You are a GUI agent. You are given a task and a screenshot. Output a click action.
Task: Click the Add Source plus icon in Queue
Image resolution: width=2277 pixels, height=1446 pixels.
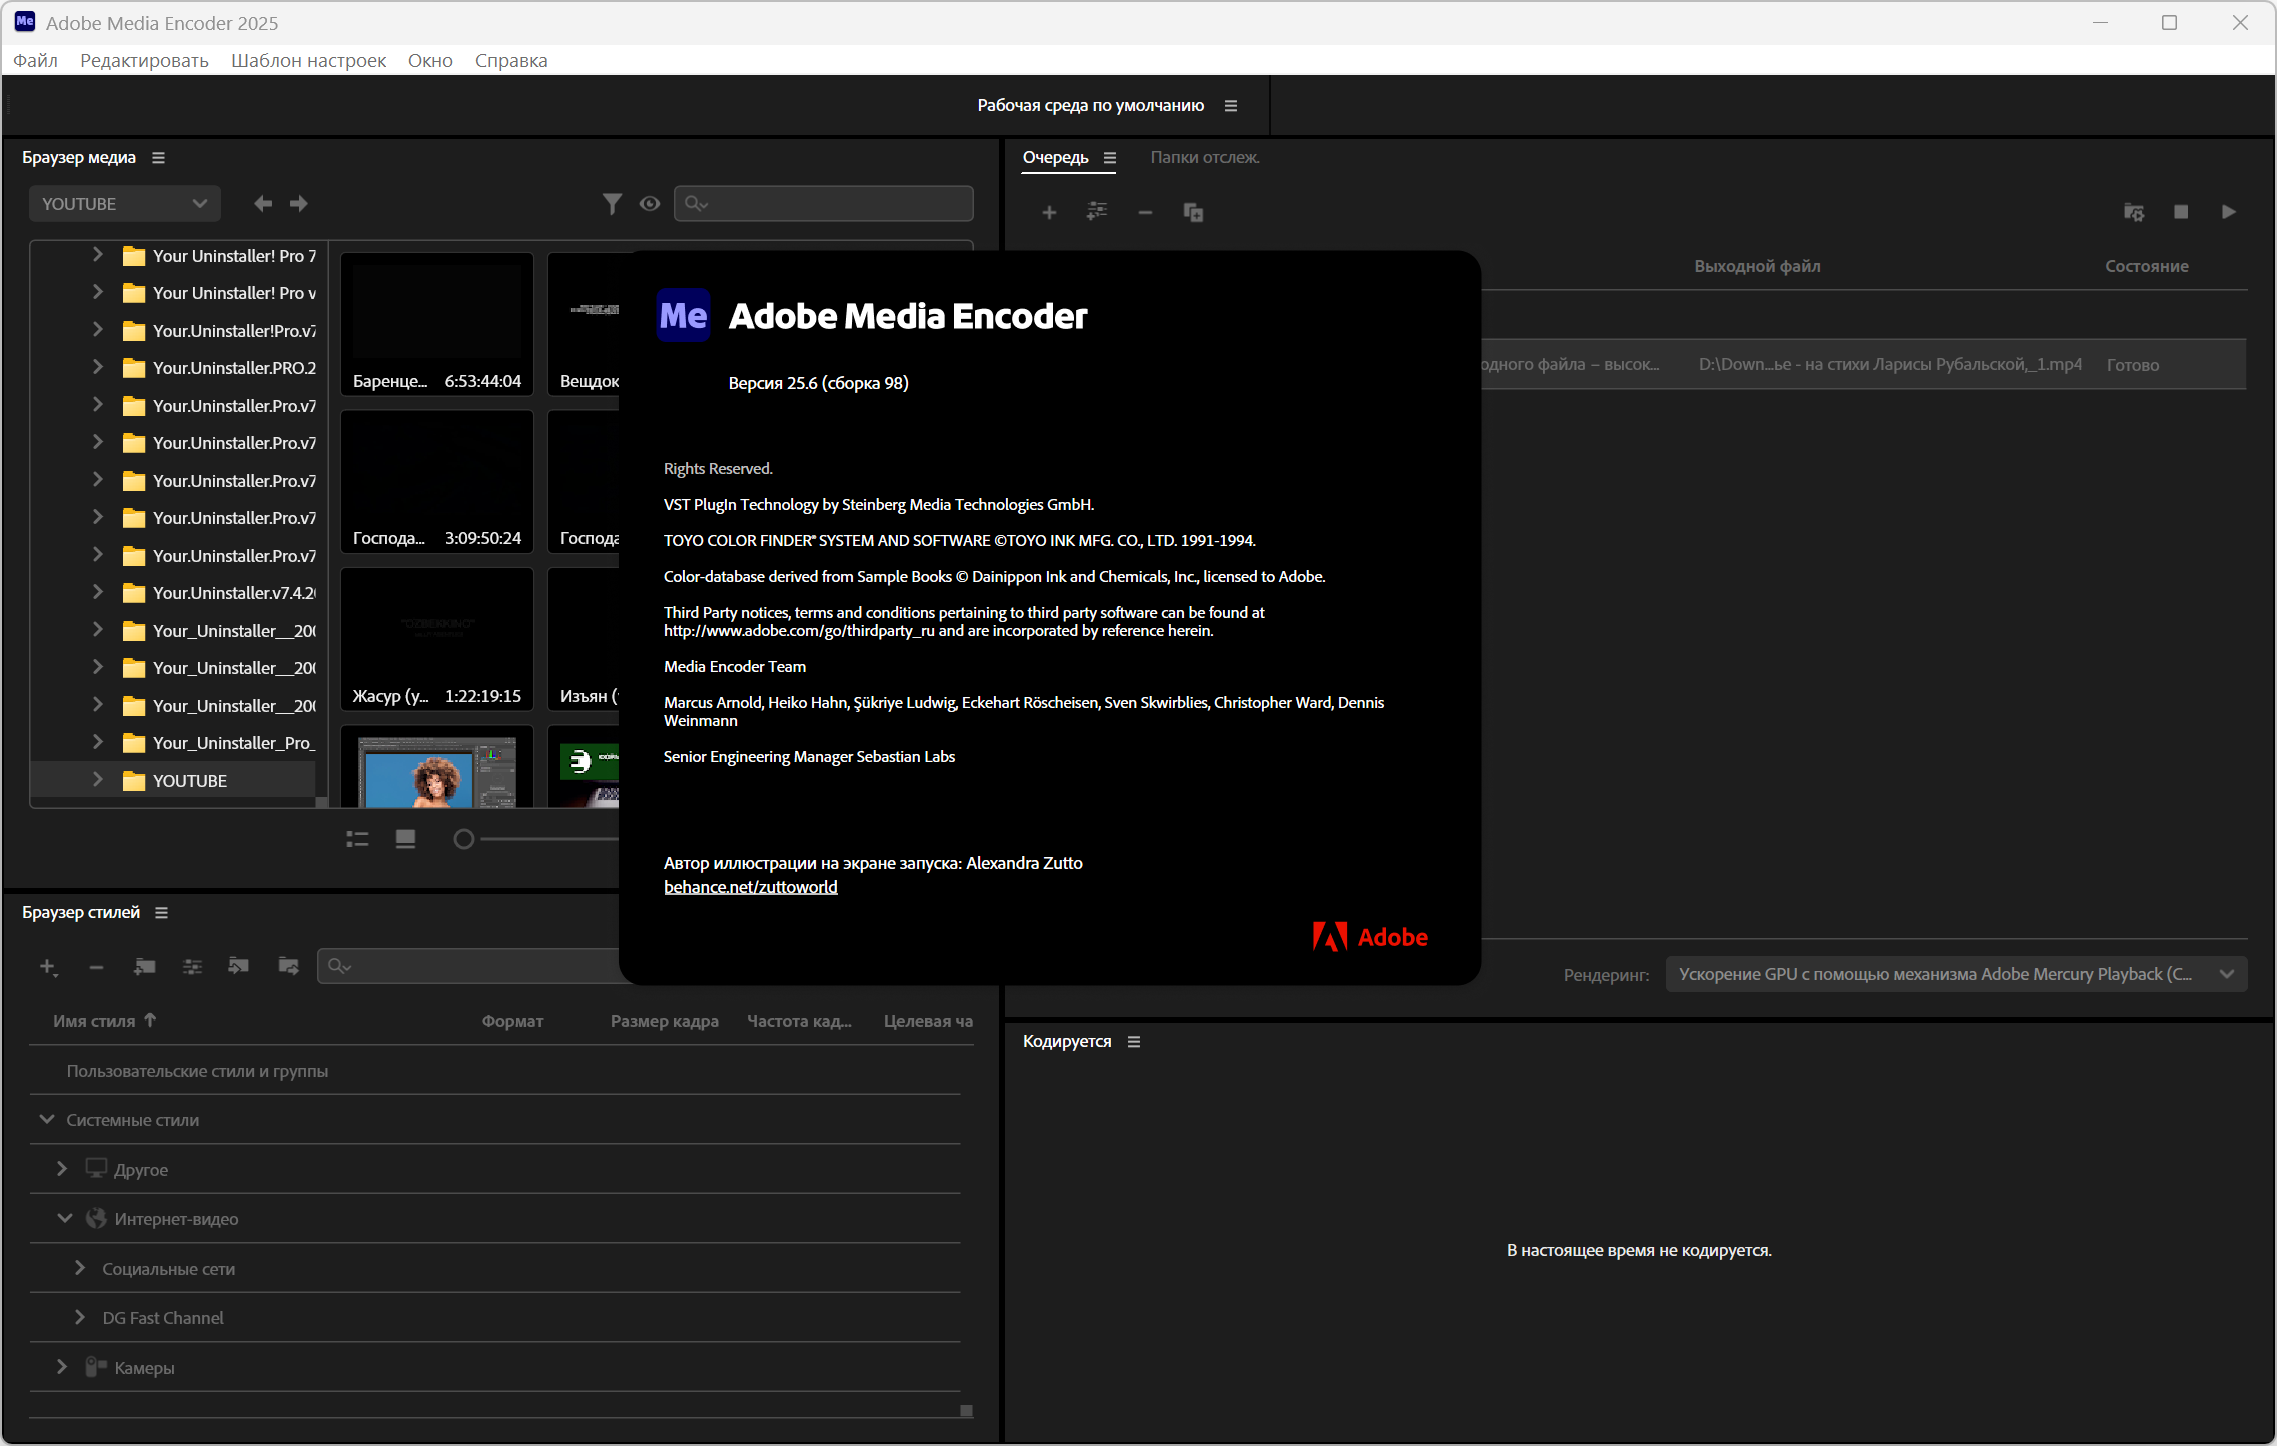coord(1049,212)
